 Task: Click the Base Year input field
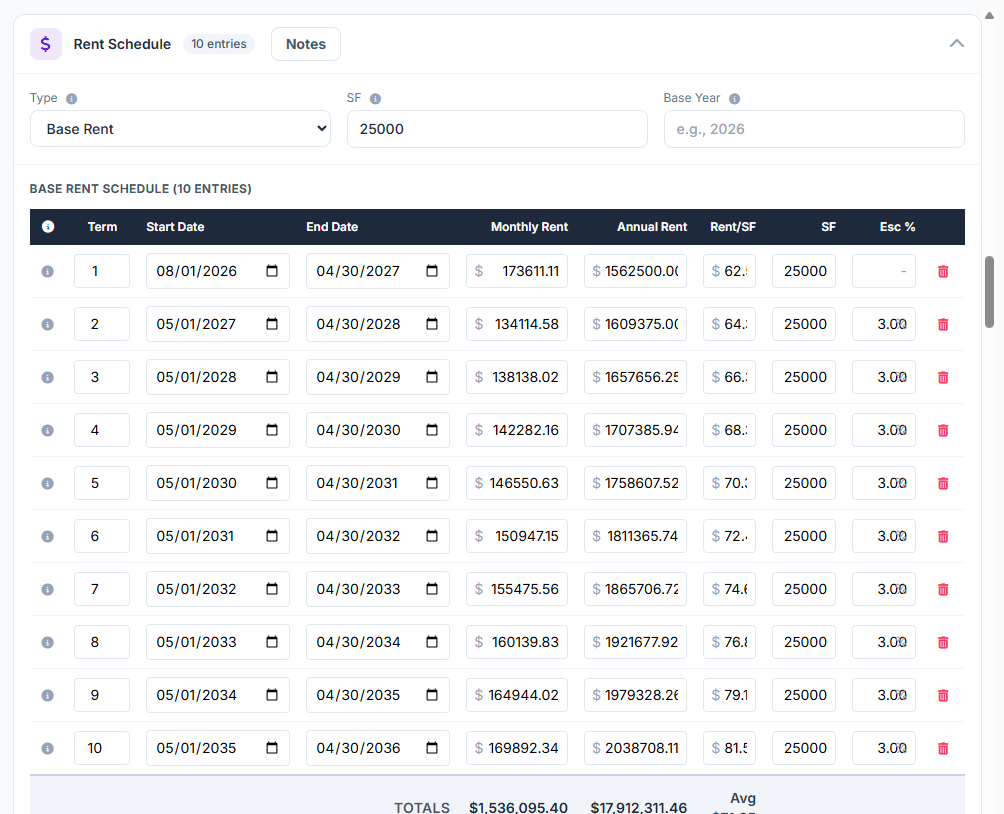point(814,129)
